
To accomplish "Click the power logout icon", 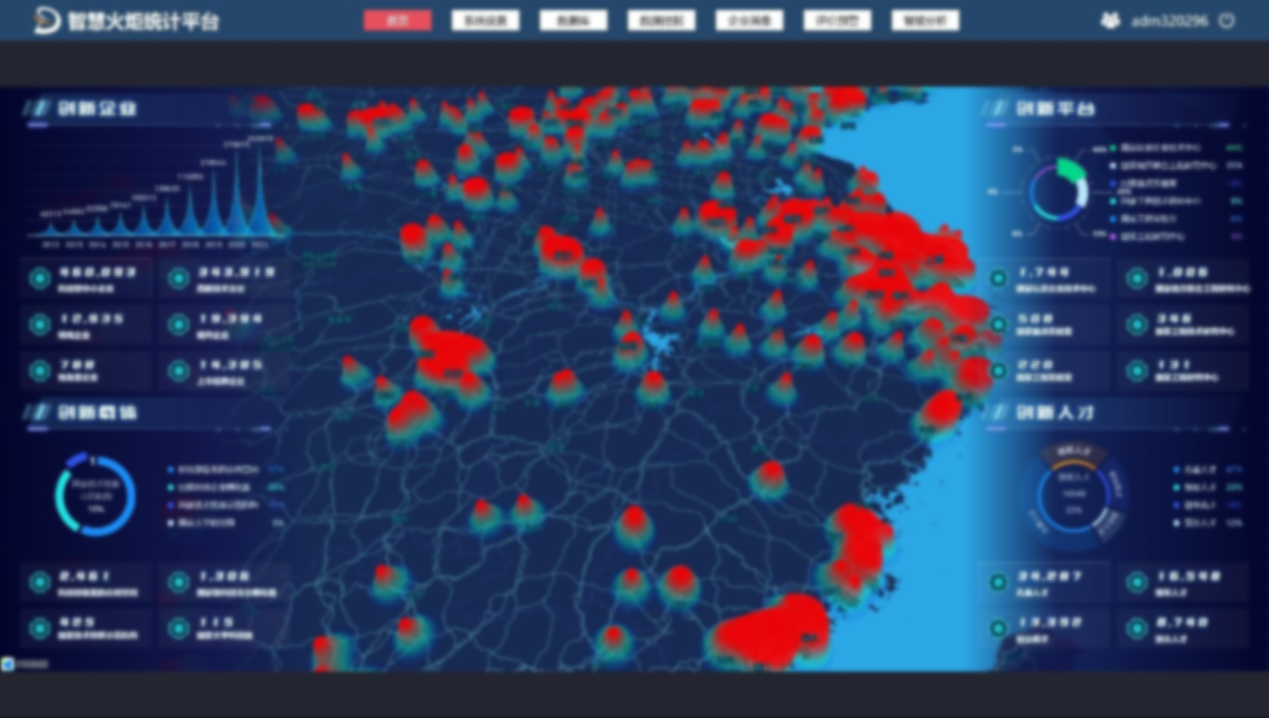I will (x=1227, y=21).
